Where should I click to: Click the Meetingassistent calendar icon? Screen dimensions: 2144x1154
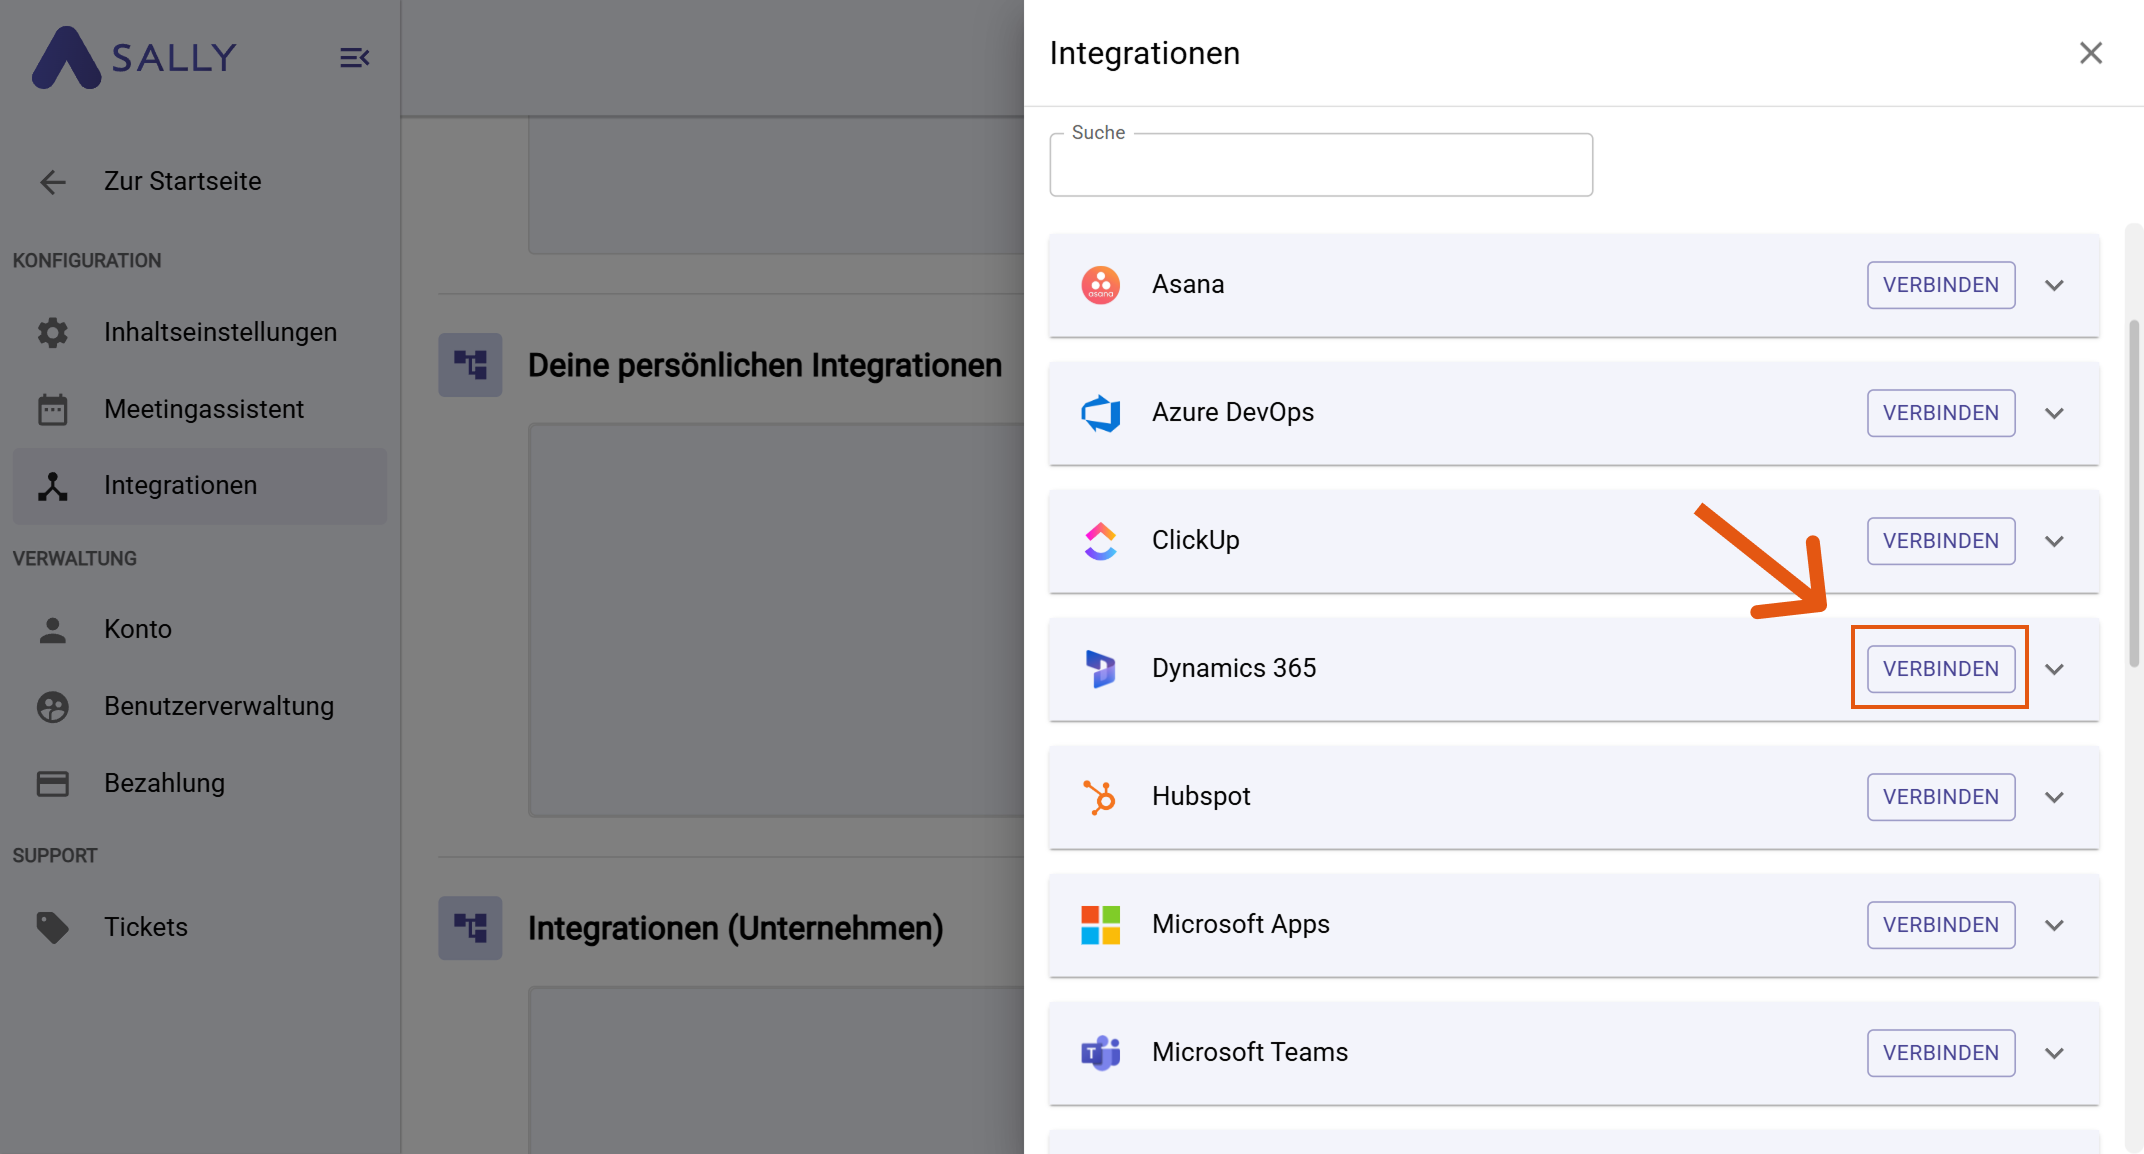53,409
